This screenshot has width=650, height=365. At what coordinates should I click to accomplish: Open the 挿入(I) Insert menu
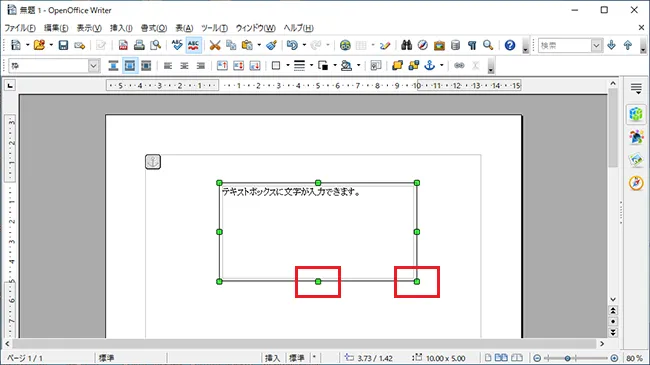(121, 28)
